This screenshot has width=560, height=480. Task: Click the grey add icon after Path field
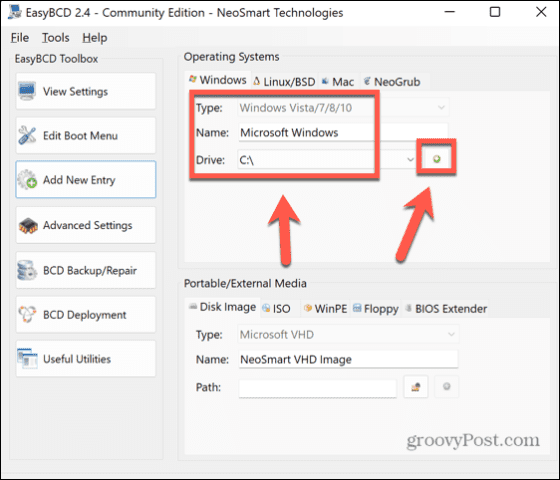446,386
